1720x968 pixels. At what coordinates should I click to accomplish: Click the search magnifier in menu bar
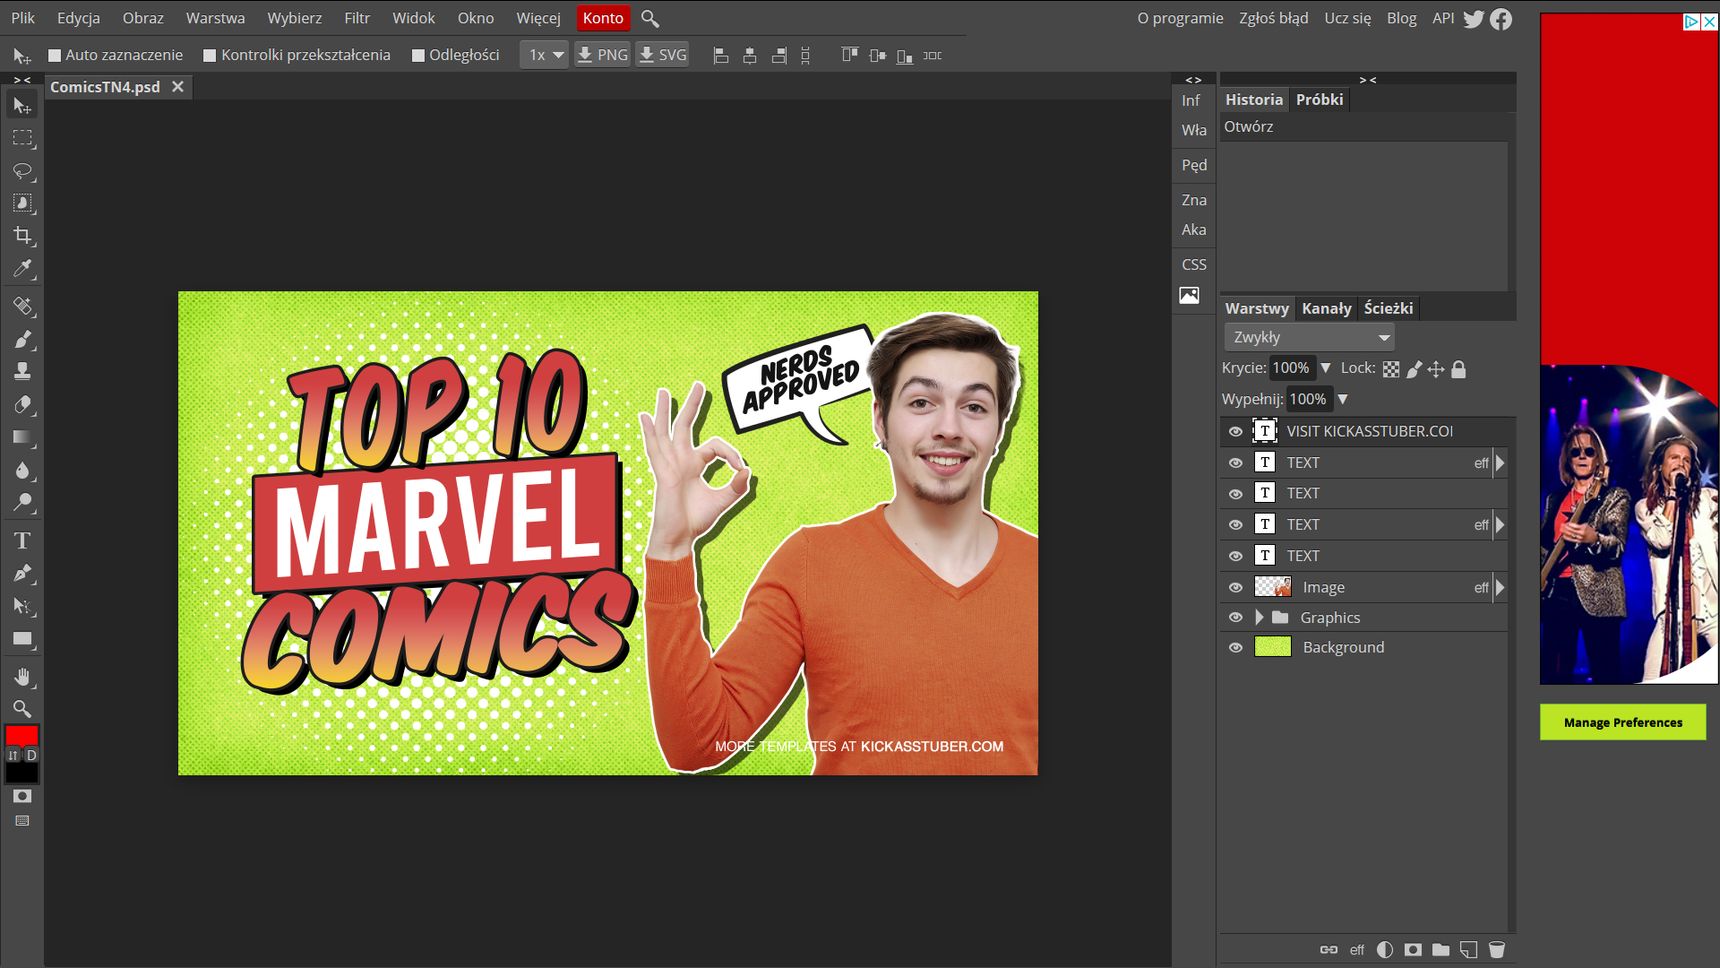pos(650,19)
